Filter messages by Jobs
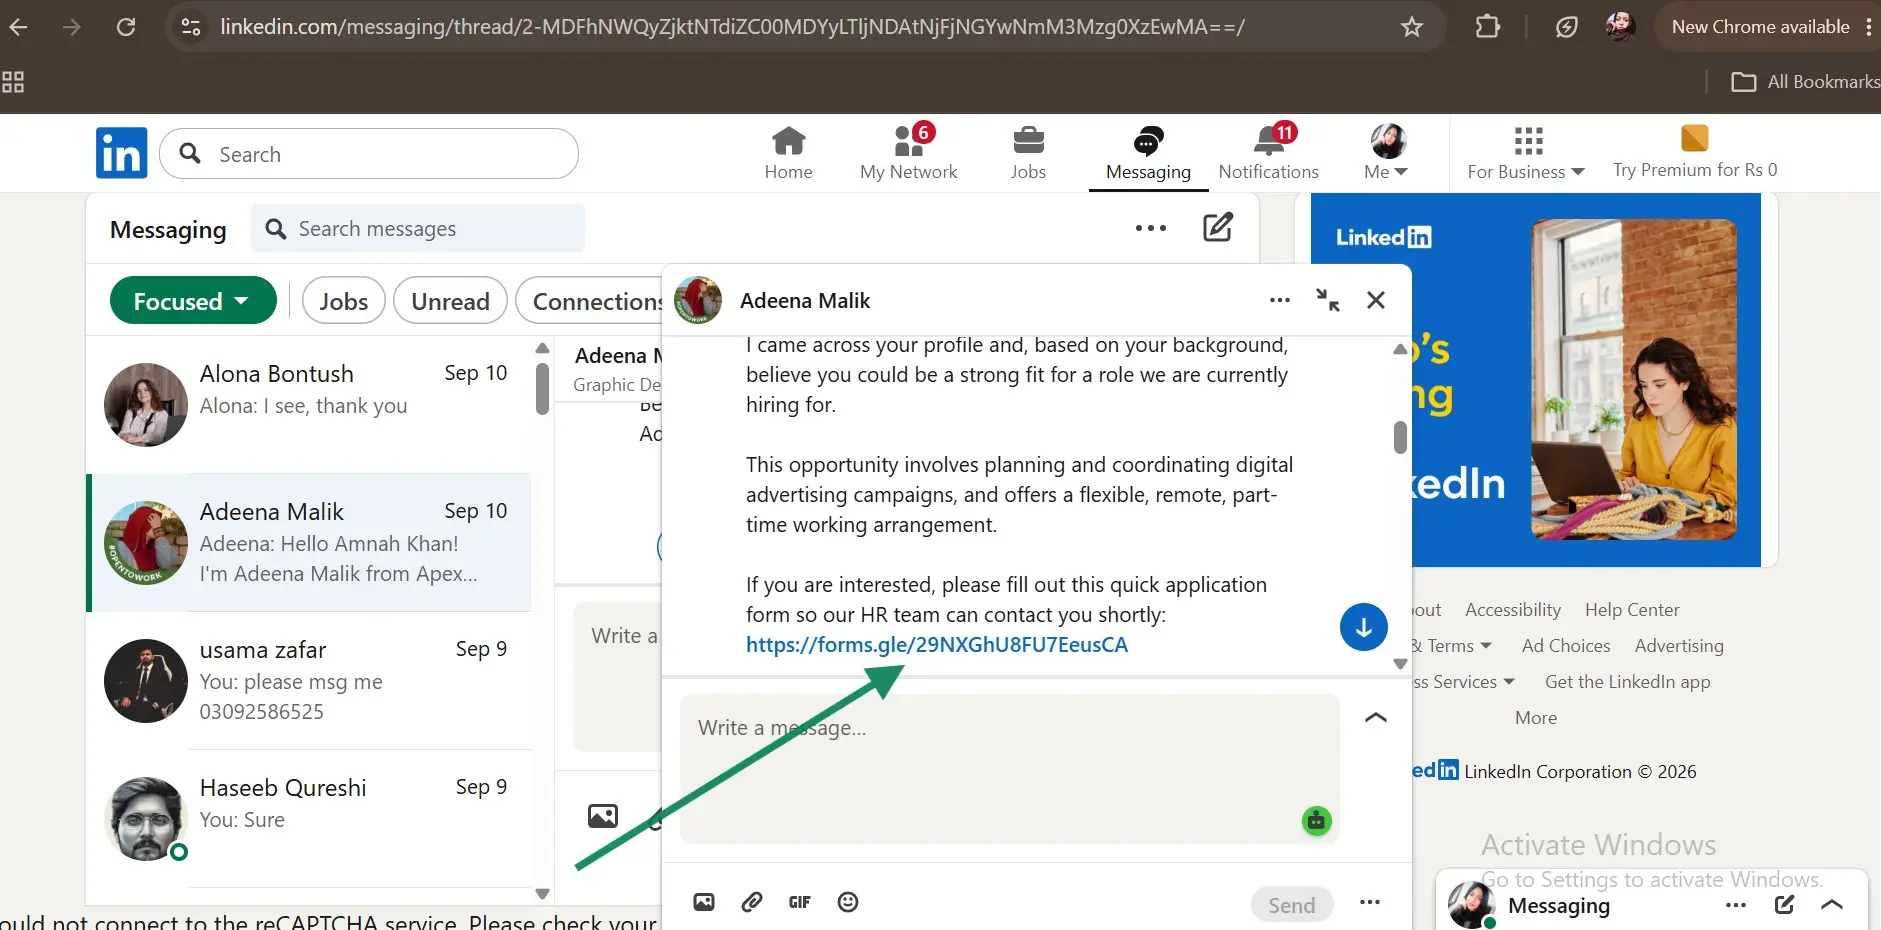 click(344, 301)
